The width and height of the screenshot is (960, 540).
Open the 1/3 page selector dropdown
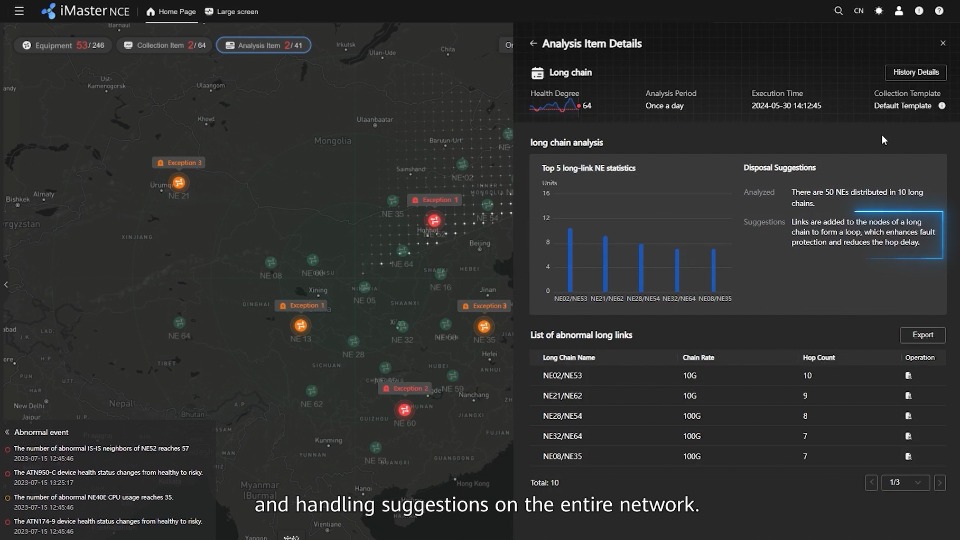tap(904, 482)
